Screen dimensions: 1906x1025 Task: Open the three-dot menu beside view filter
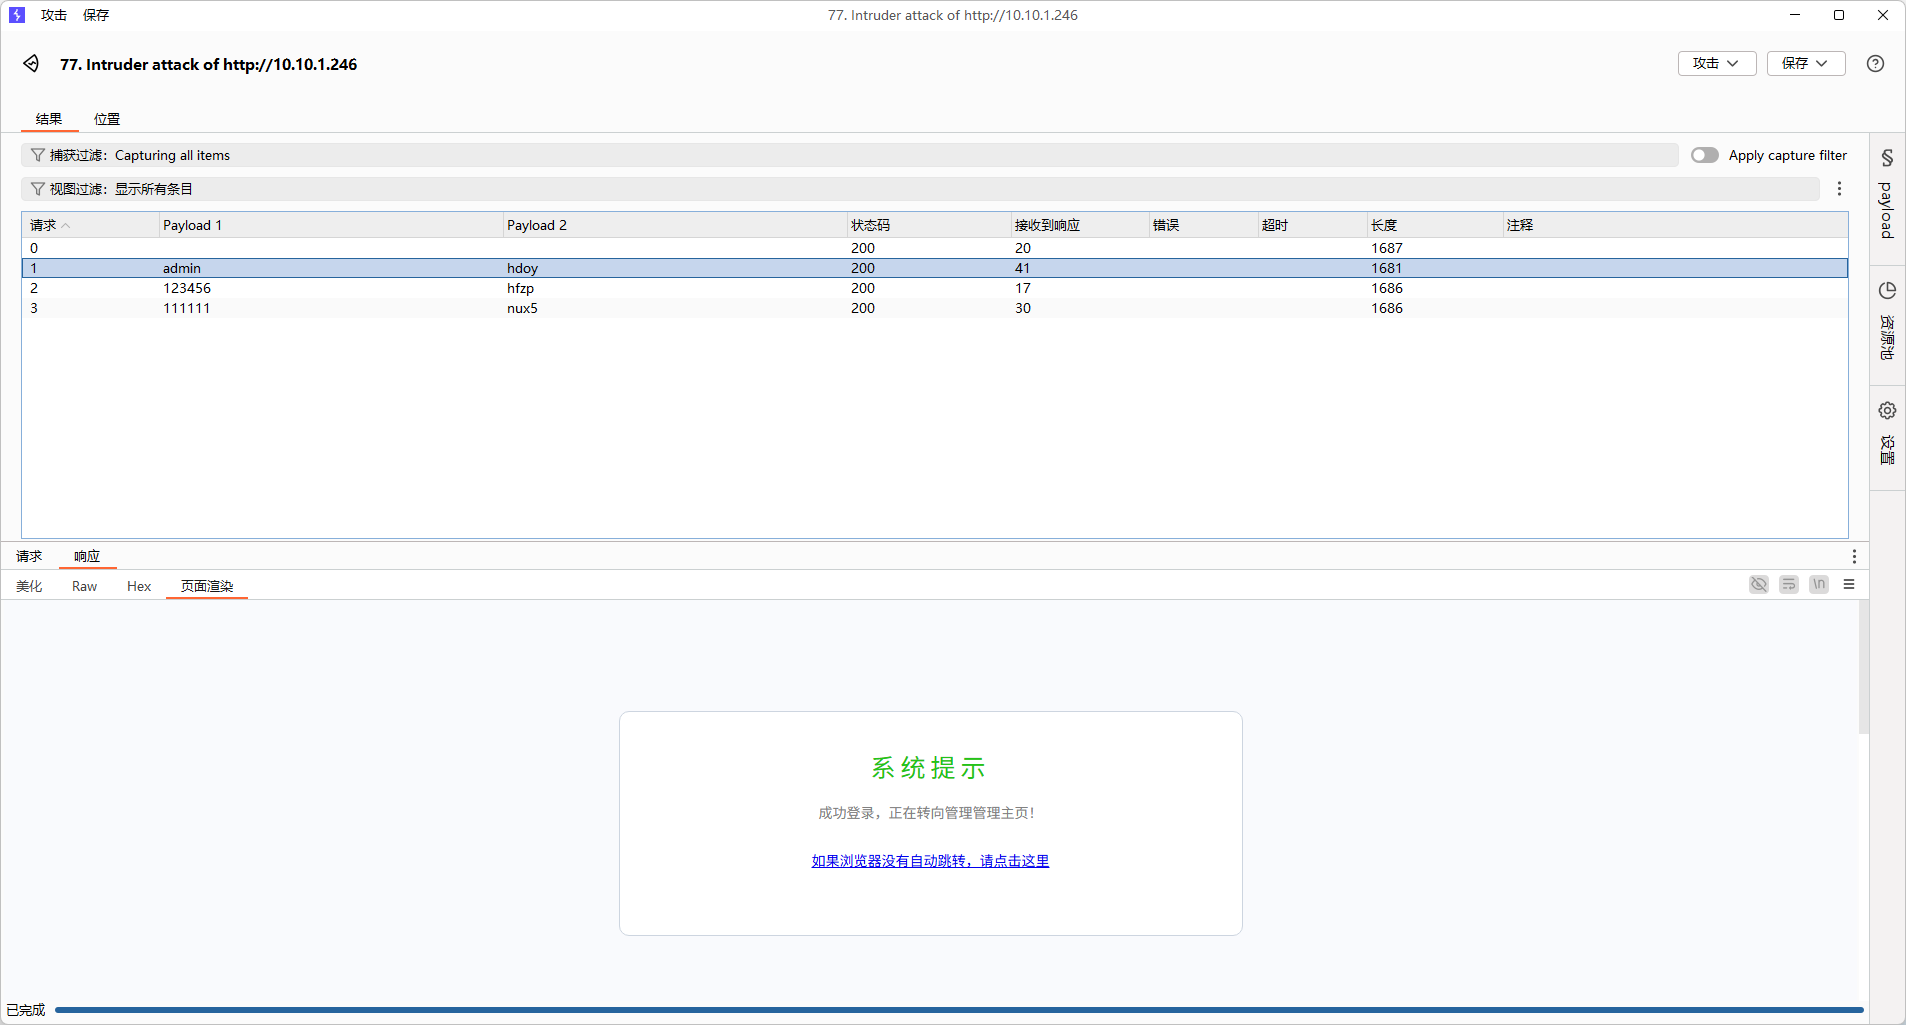(x=1839, y=189)
